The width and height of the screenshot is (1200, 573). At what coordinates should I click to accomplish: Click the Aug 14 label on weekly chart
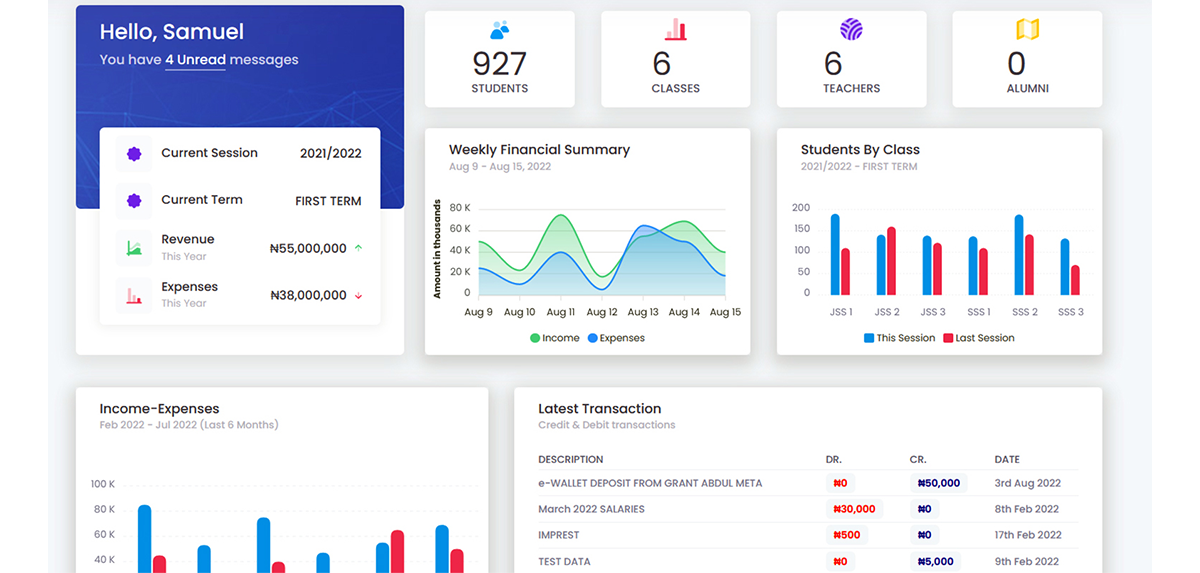[x=684, y=312]
